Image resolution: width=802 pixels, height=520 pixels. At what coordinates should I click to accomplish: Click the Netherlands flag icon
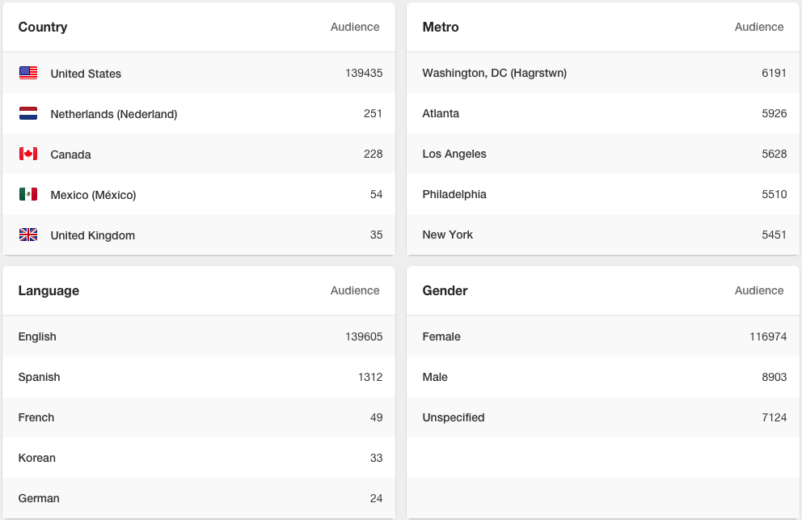click(28, 114)
